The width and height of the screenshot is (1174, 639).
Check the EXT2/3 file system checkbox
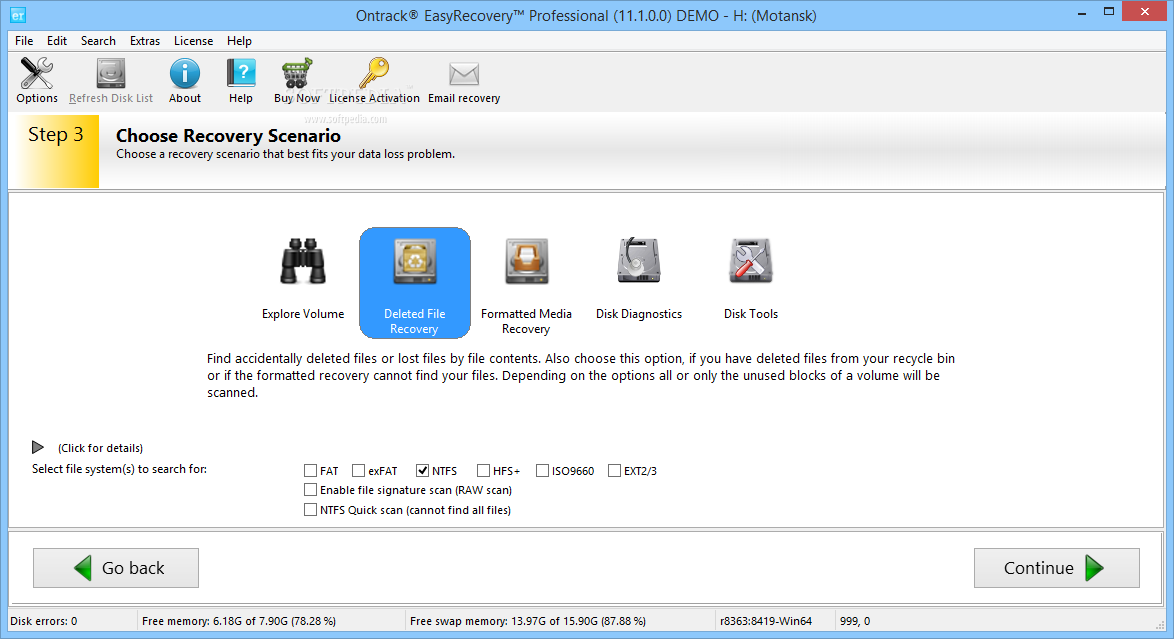coord(614,470)
